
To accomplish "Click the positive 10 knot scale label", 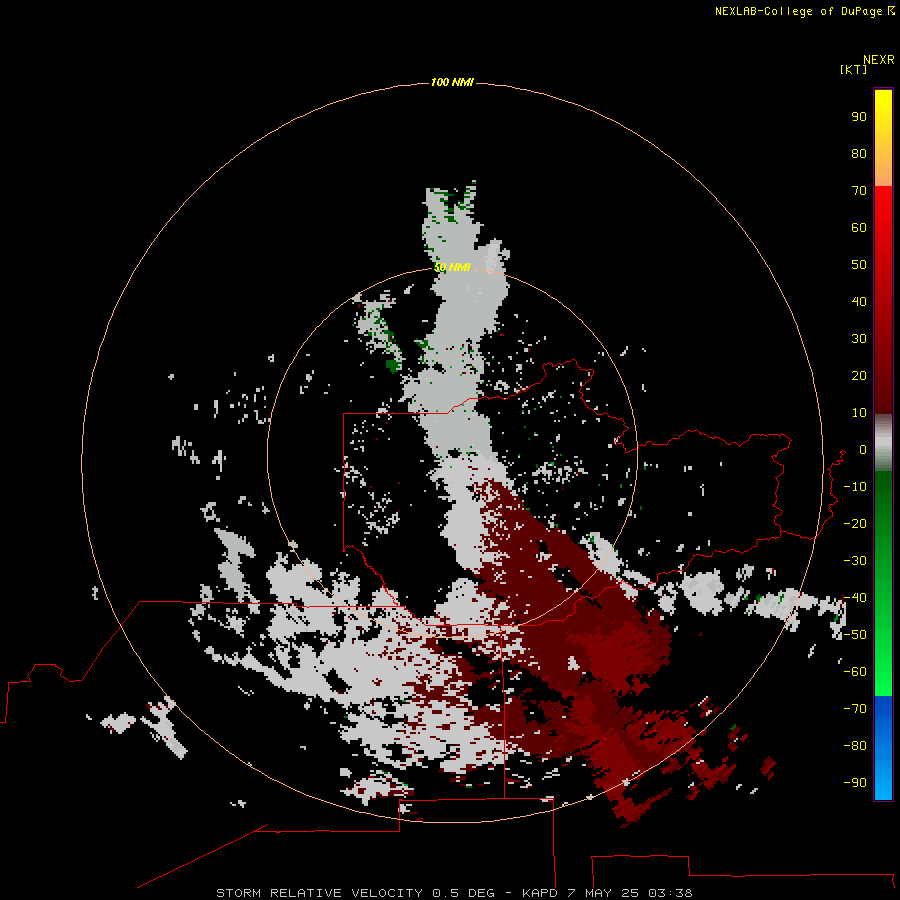I will (x=859, y=413).
